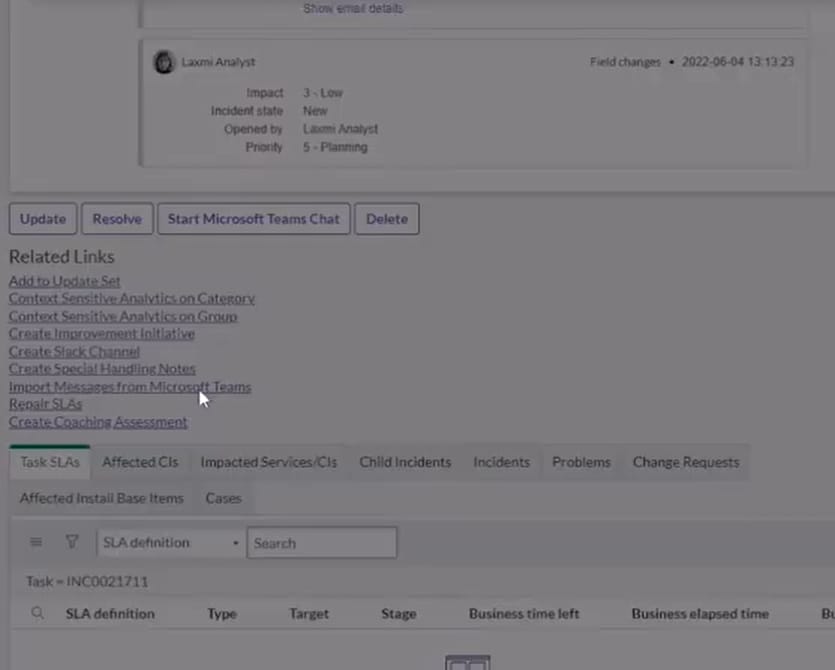Click the Laxmi Analyst name in activity

pyautogui.click(x=218, y=62)
